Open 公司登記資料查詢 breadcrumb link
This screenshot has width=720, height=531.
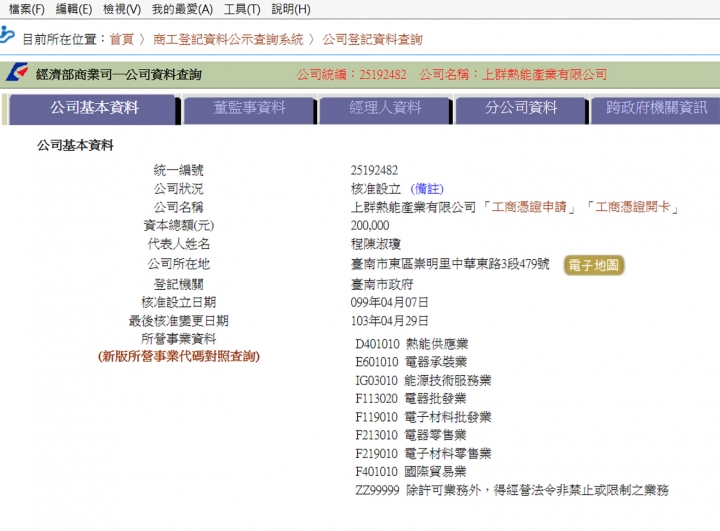372,40
